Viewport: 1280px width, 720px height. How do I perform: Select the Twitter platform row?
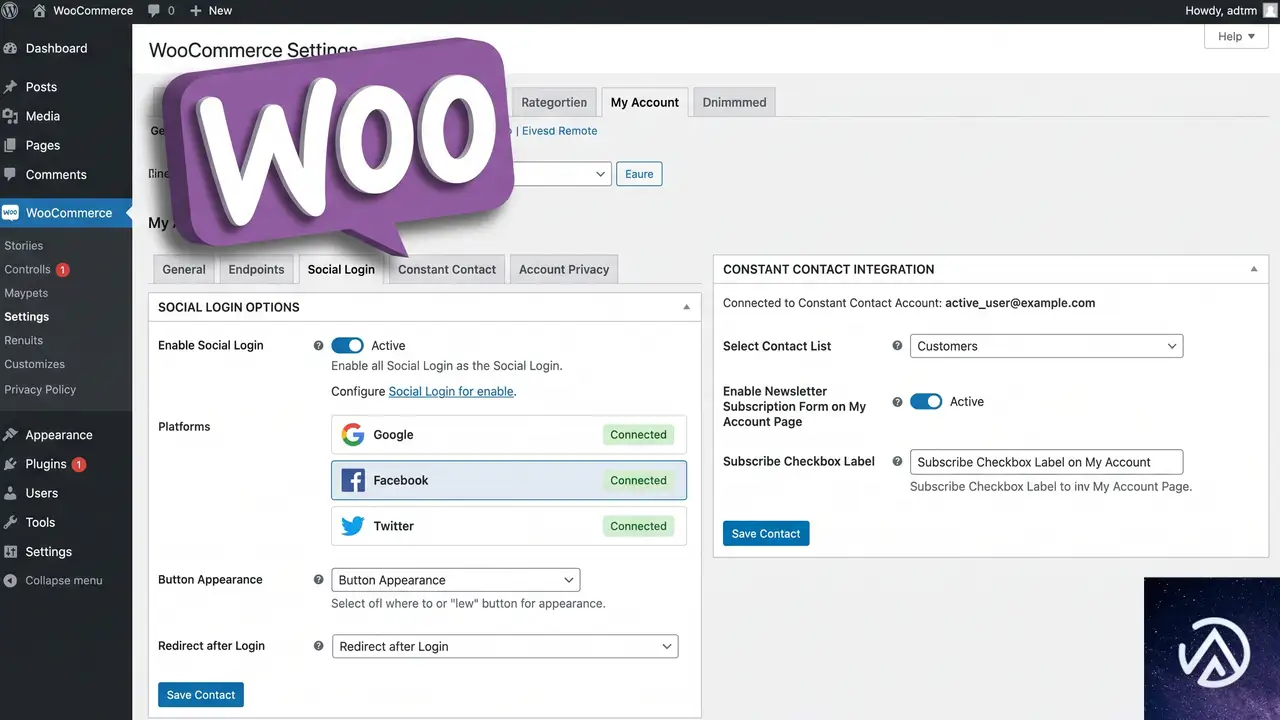click(509, 526)
